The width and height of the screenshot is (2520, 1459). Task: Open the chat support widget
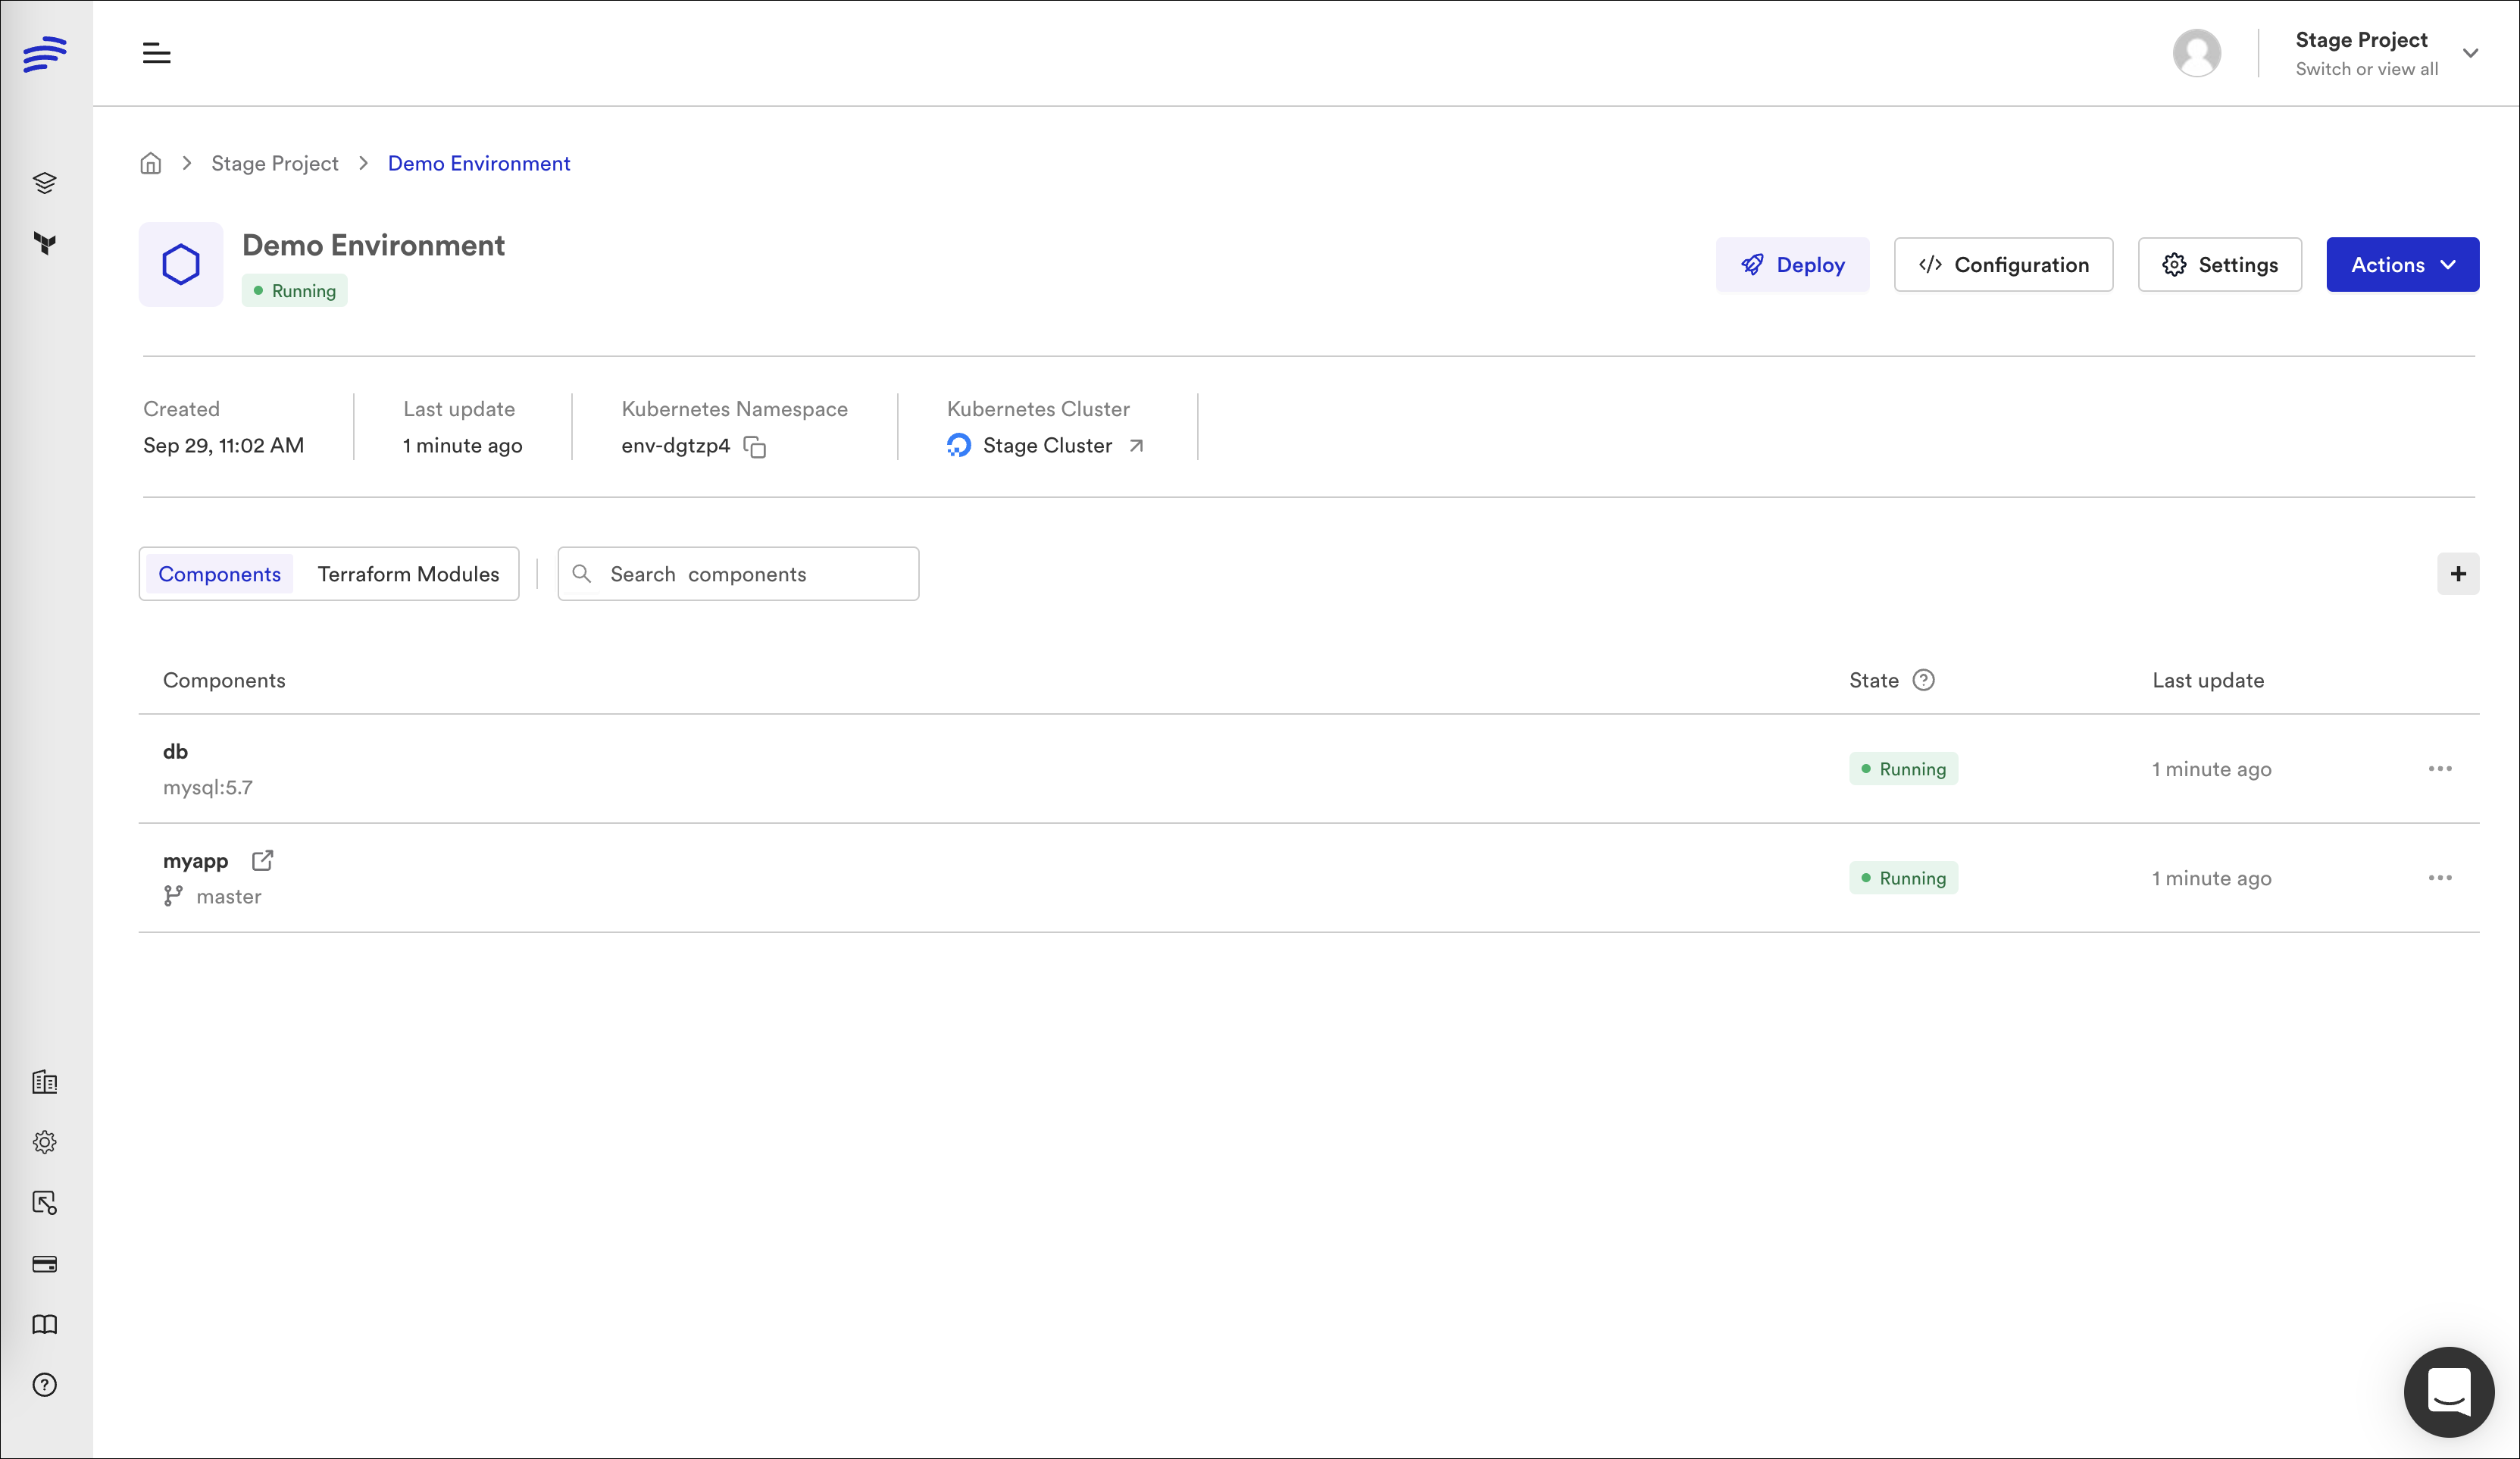2448,1391
